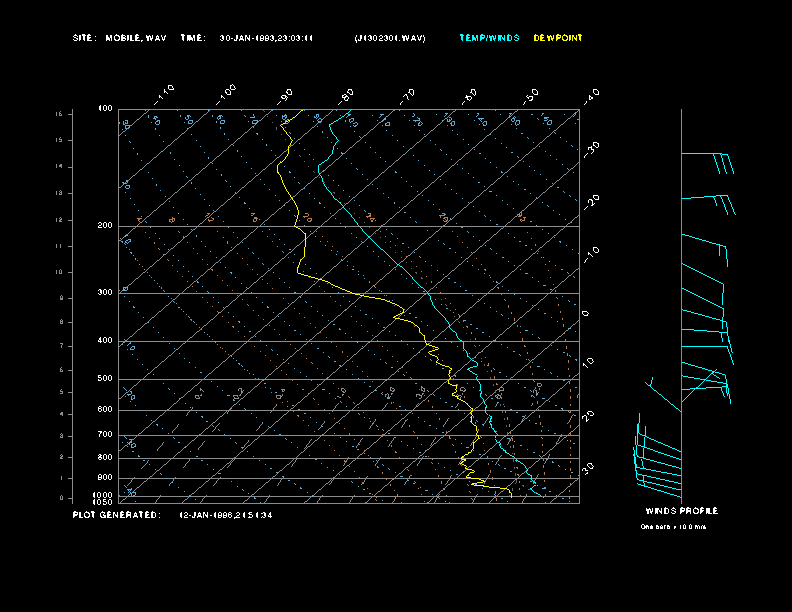Click the -80 temperature axis label
Image resolution: width=792 pixels, height=612 pixels.
tap(346, 96)
